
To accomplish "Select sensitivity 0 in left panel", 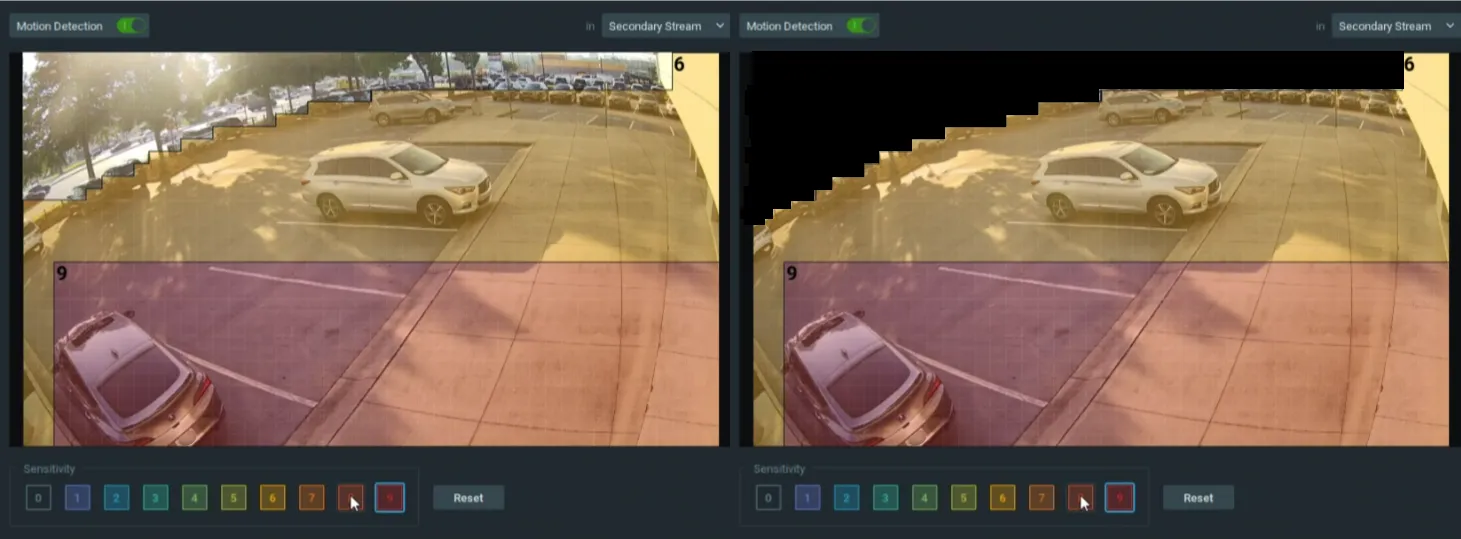I will 38,497.
